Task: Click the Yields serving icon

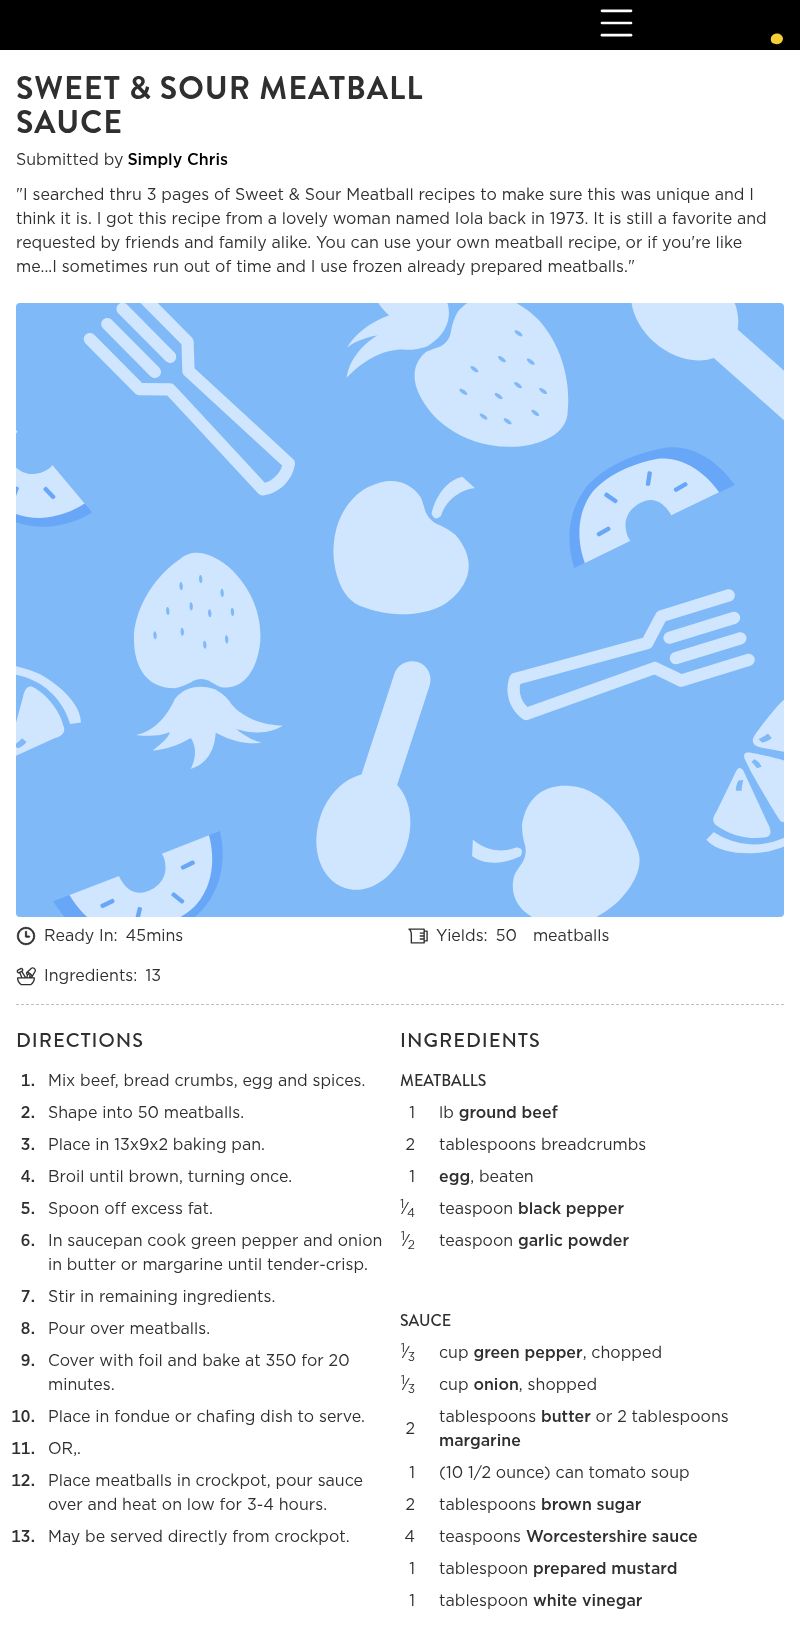Action: click(418, 936)
